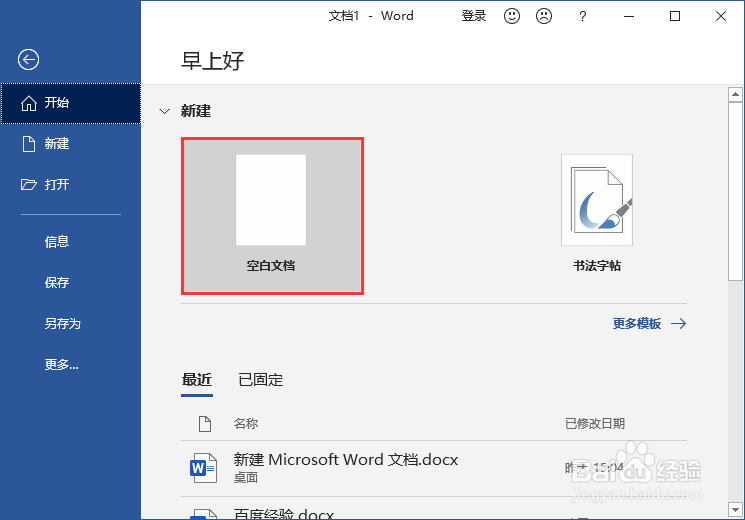The height and width of the screenshot is (520, 745).
Task: Open the 百度经验.docx recent file
Action: (434, 509)
